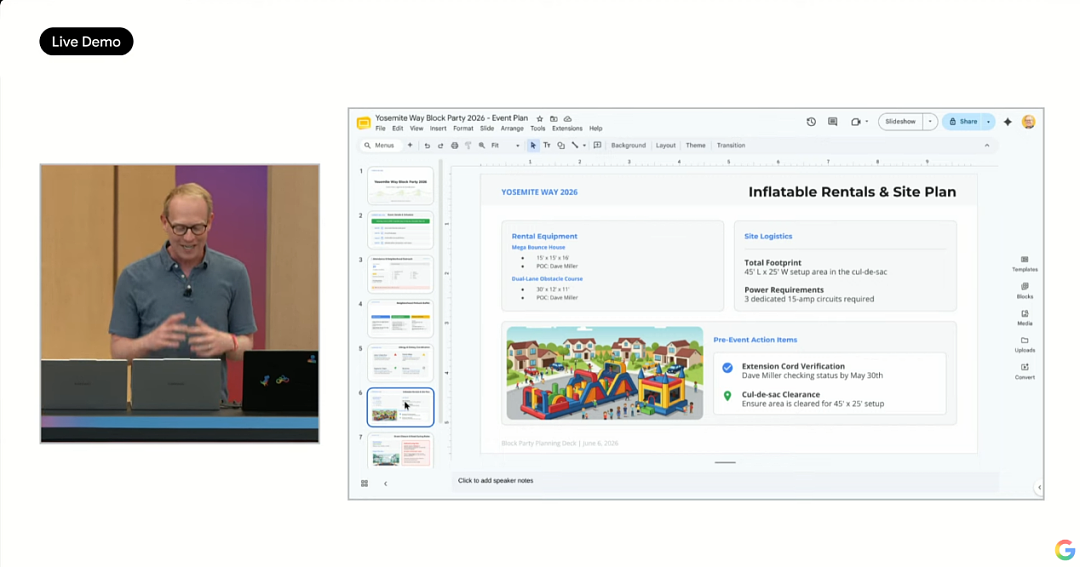Select slide 4 thumbnail in filmstrip

(x=400, y=318)
